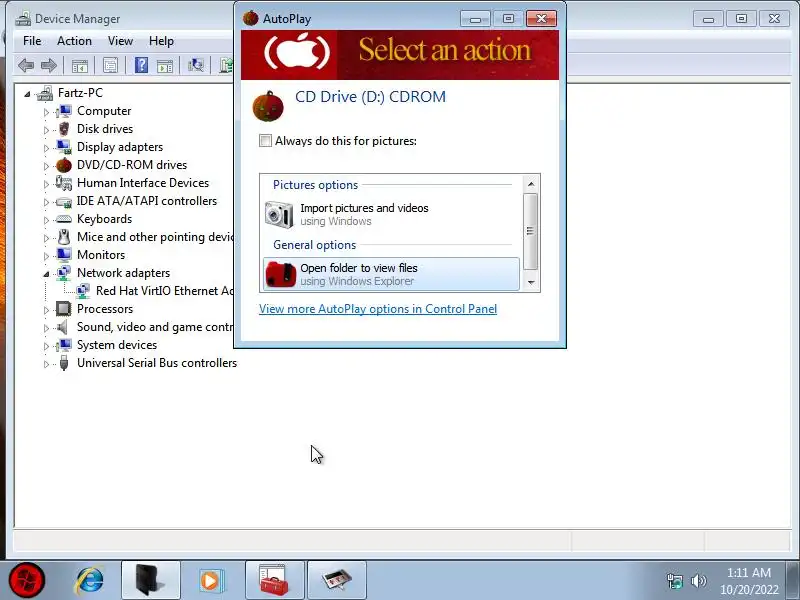Check 'Always do this for pictures' box
The image size is (800, 600).
(x=265, y=141)
